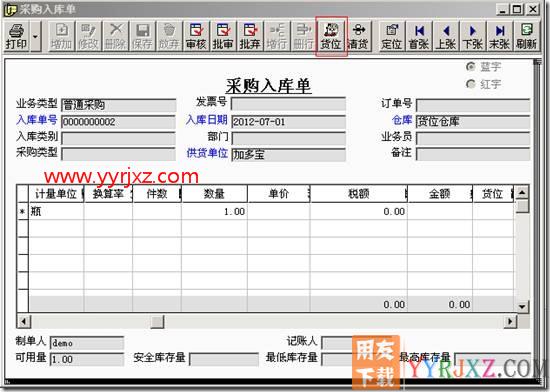Click the 供货单位 field showing 加多宝
The height and width of the screenshot is (392, 550).
click(288, 154)
